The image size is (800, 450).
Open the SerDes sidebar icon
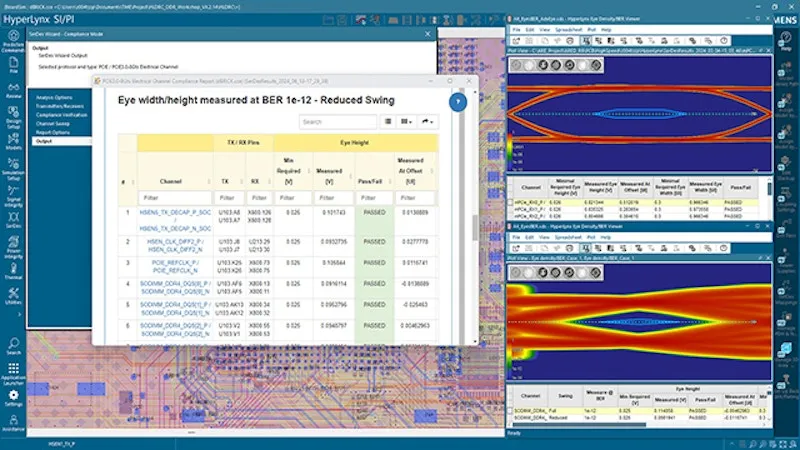13,221
